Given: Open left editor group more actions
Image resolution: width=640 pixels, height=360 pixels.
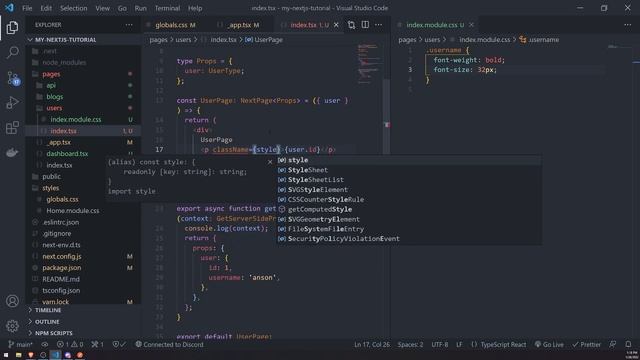Looking at the screenshot, I should 379,25.
